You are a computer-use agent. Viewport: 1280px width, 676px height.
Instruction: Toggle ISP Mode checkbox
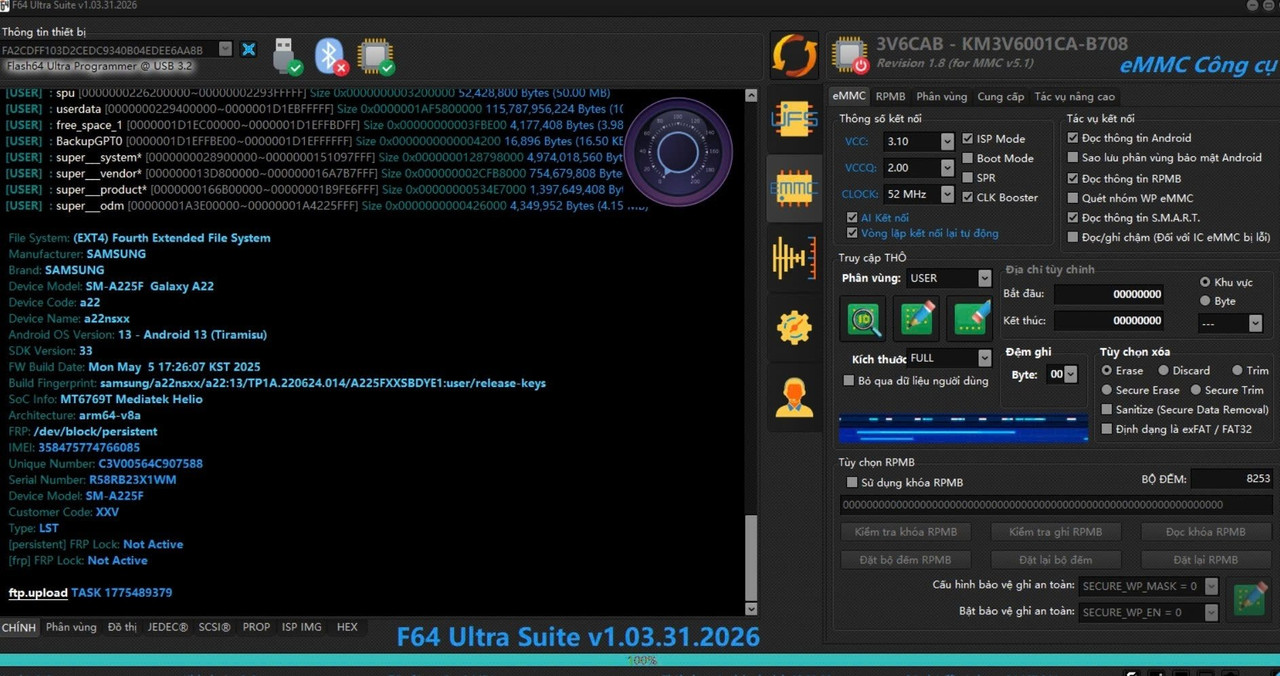pyautogui.click(x=968, y=139)
